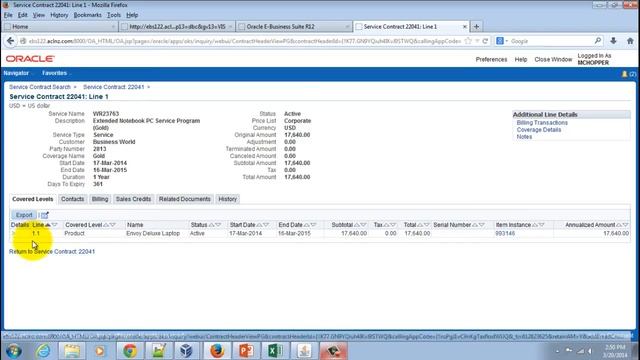Click the search magnifier icon in Google box
Image resolution: width=640 pixels, height=360 pixels.
[x=598, y=41]
